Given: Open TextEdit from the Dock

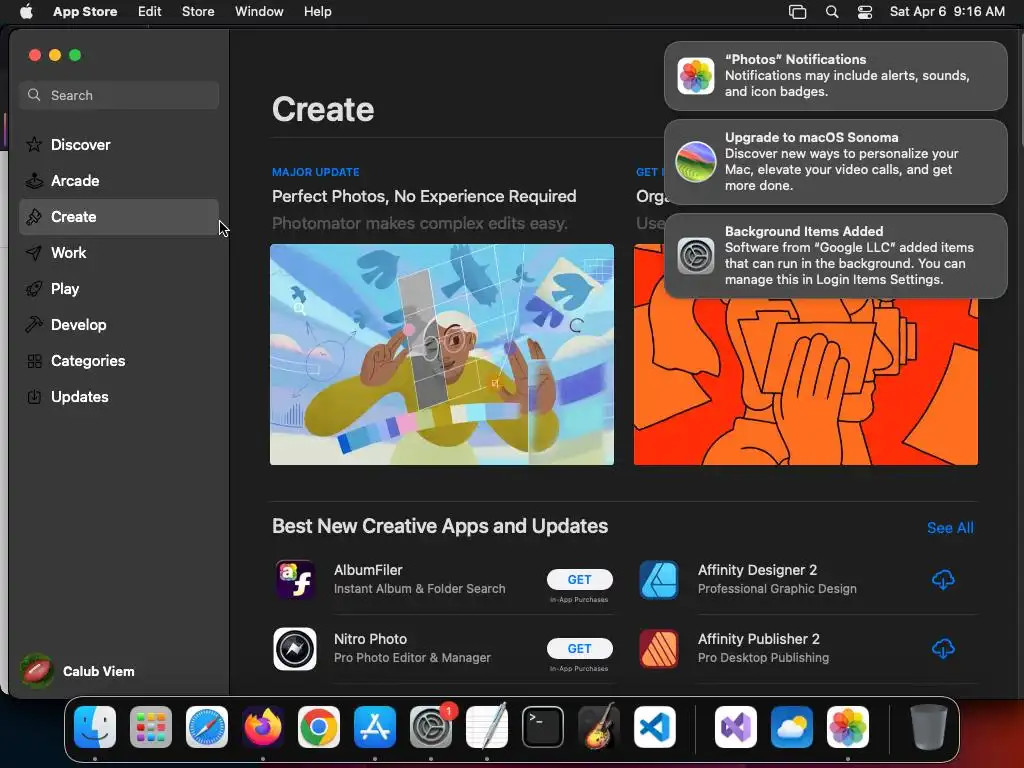Looking at the screenshot, I should (x=487, y=727).
